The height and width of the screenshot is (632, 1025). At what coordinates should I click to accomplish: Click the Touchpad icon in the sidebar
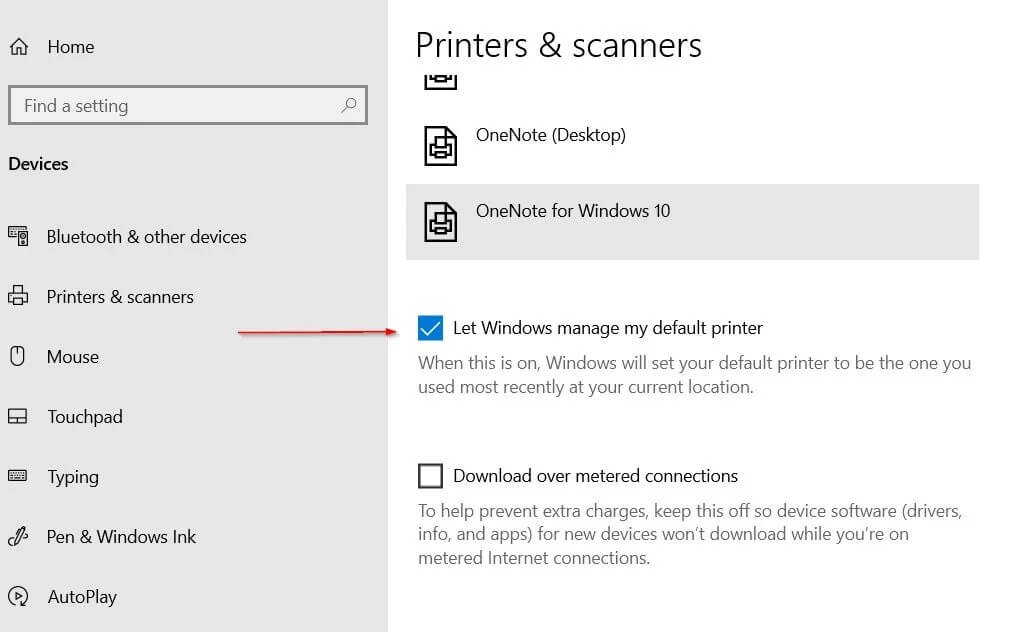coord(18,417)
